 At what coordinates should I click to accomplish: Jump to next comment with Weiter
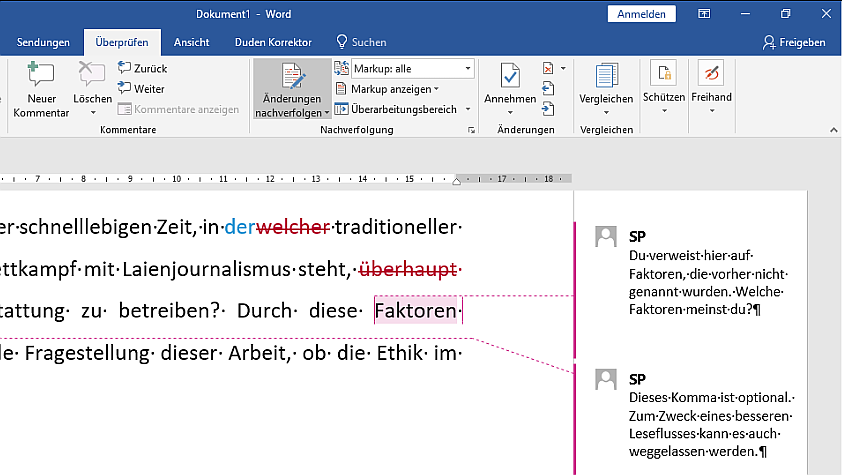141,89
